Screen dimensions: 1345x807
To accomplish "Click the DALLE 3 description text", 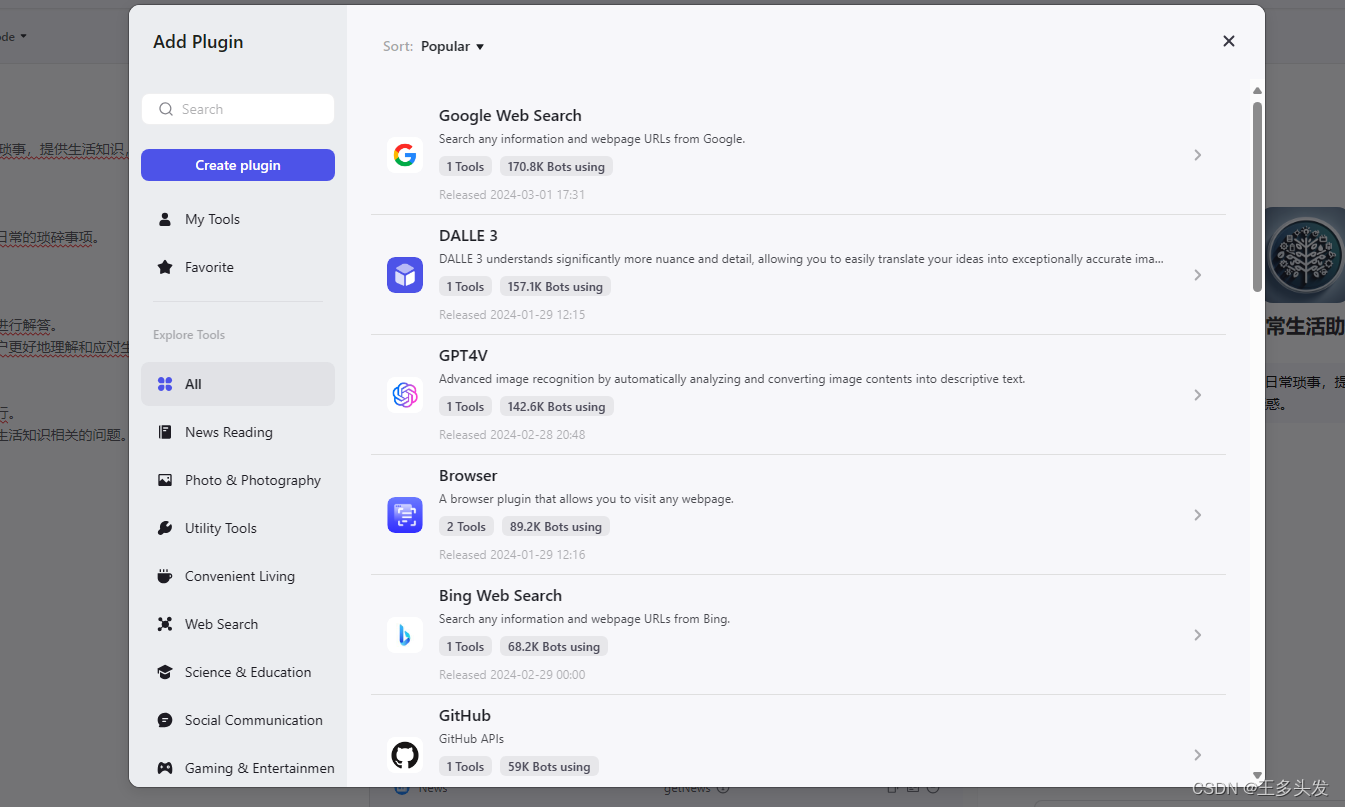I will pyautogui.click(x=801, y=259).
